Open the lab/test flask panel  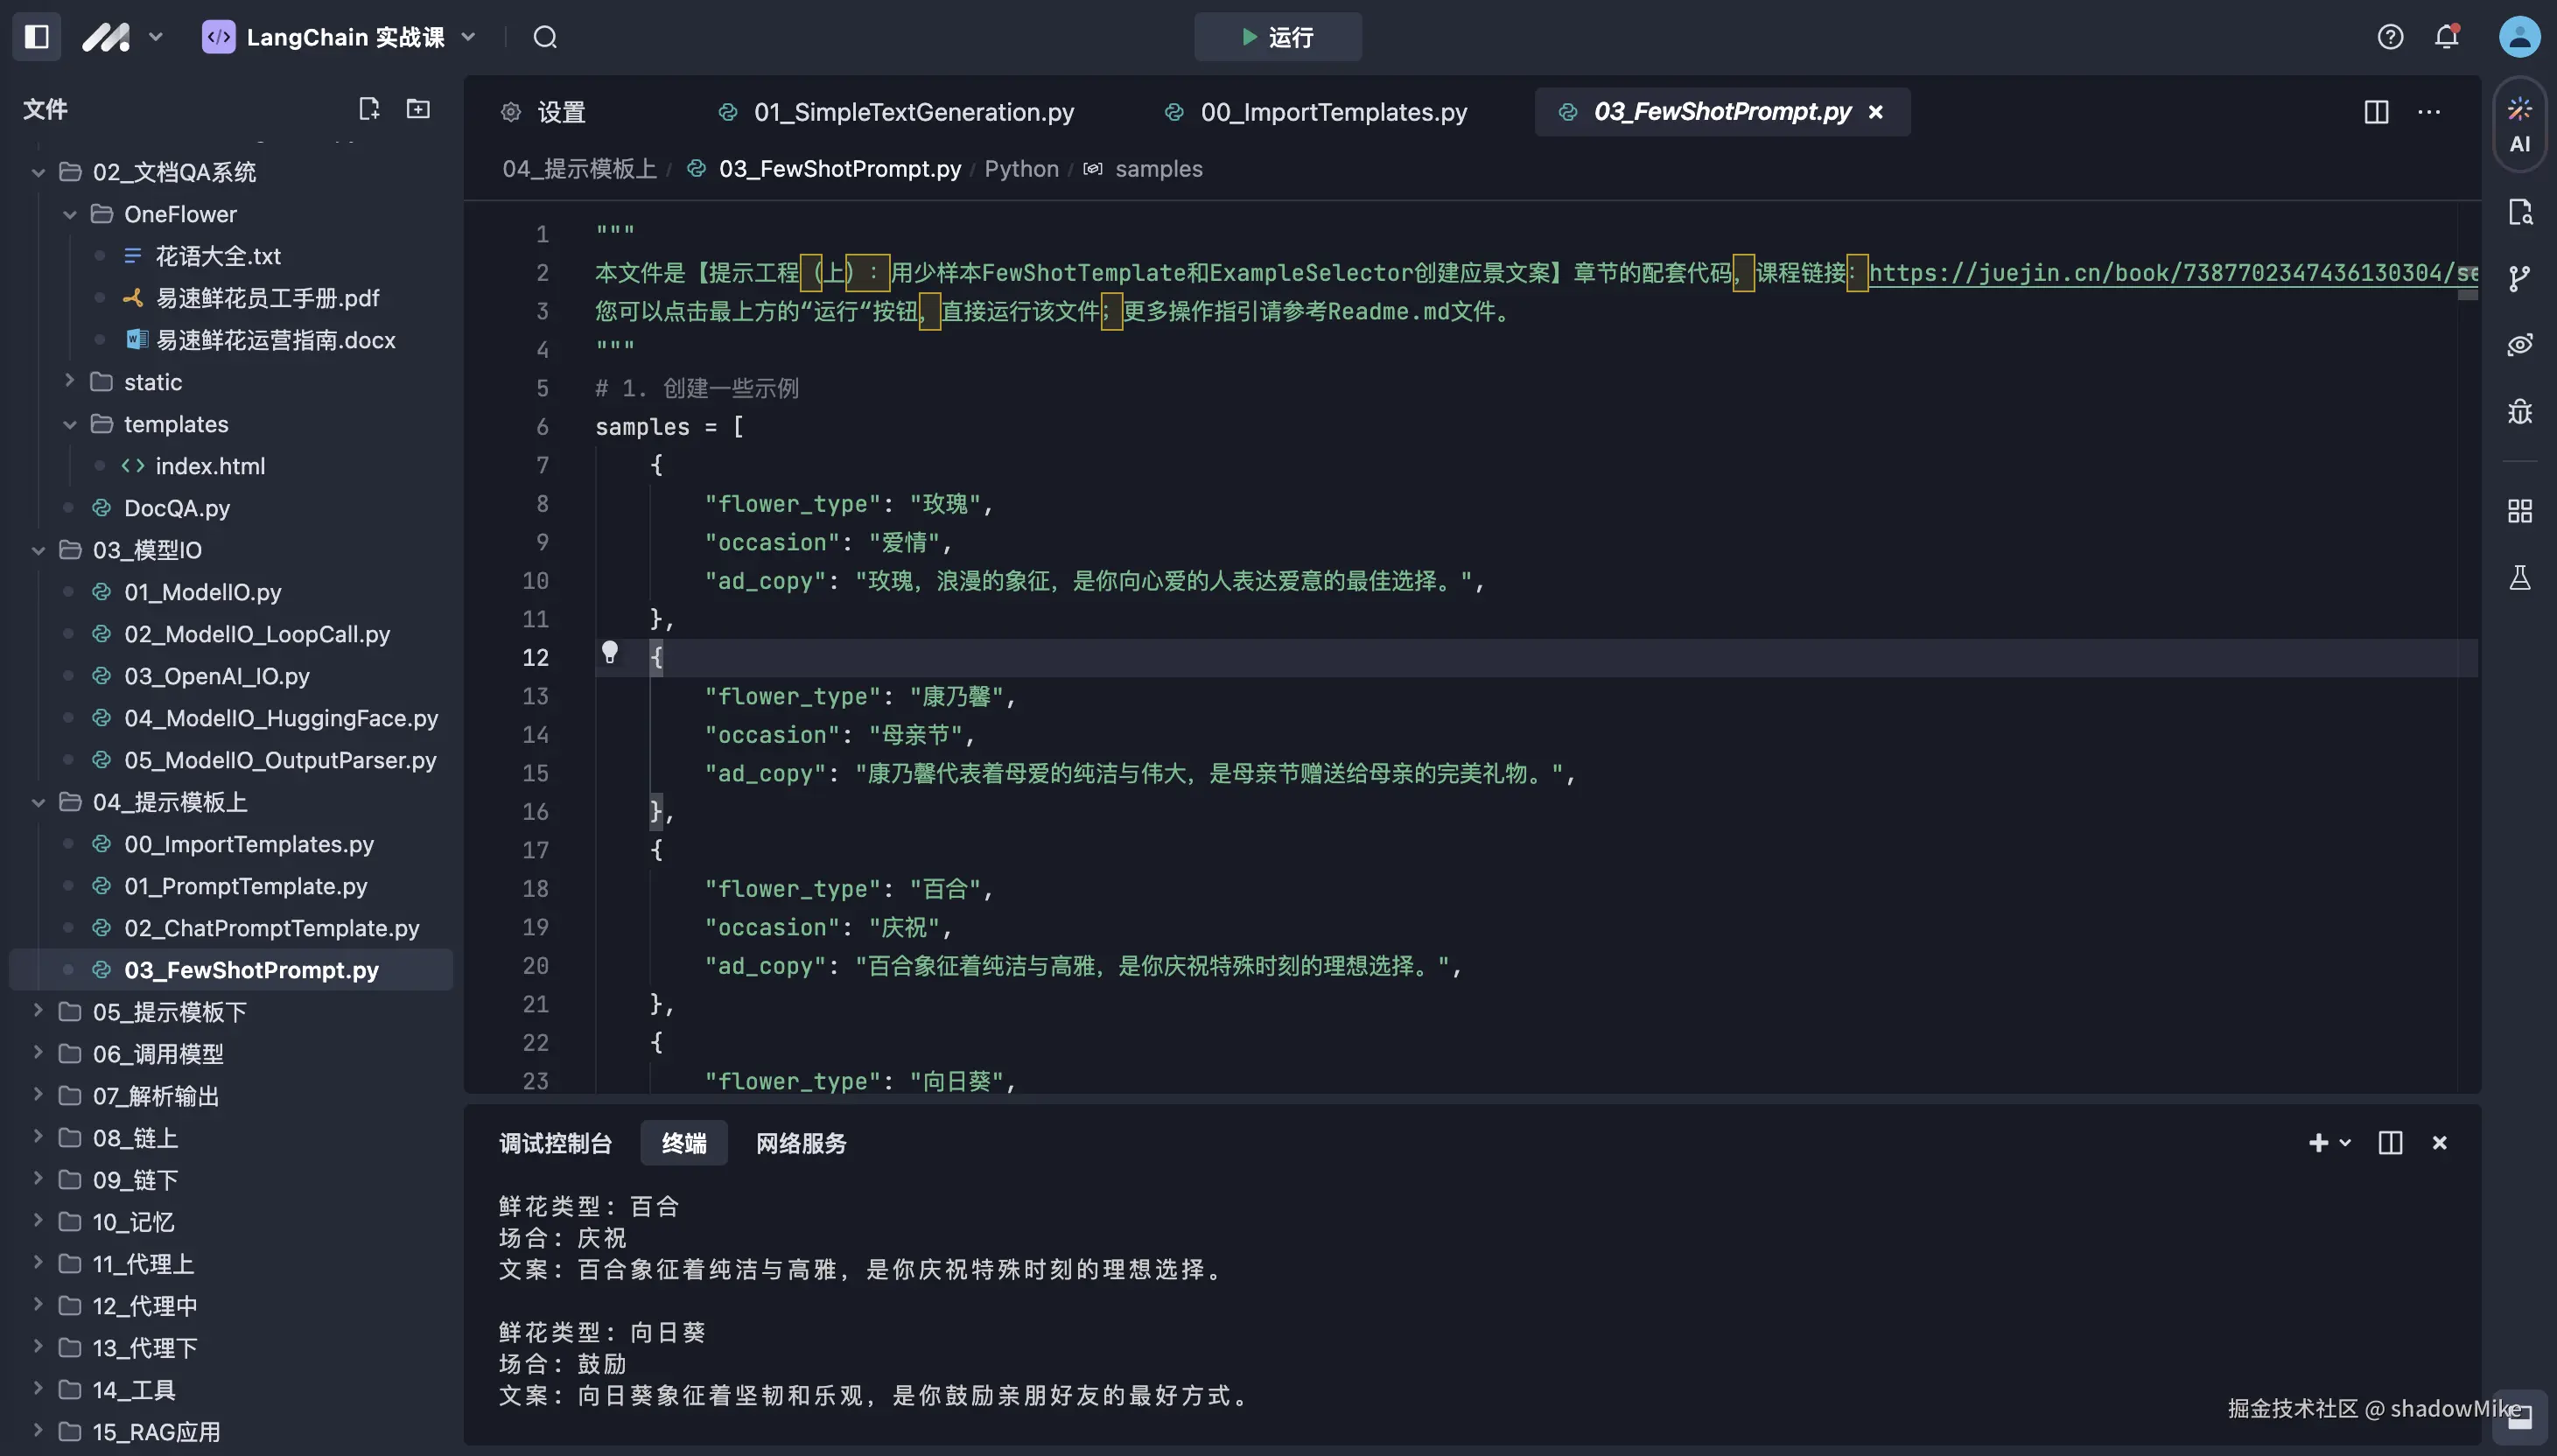click(2521, 577)
